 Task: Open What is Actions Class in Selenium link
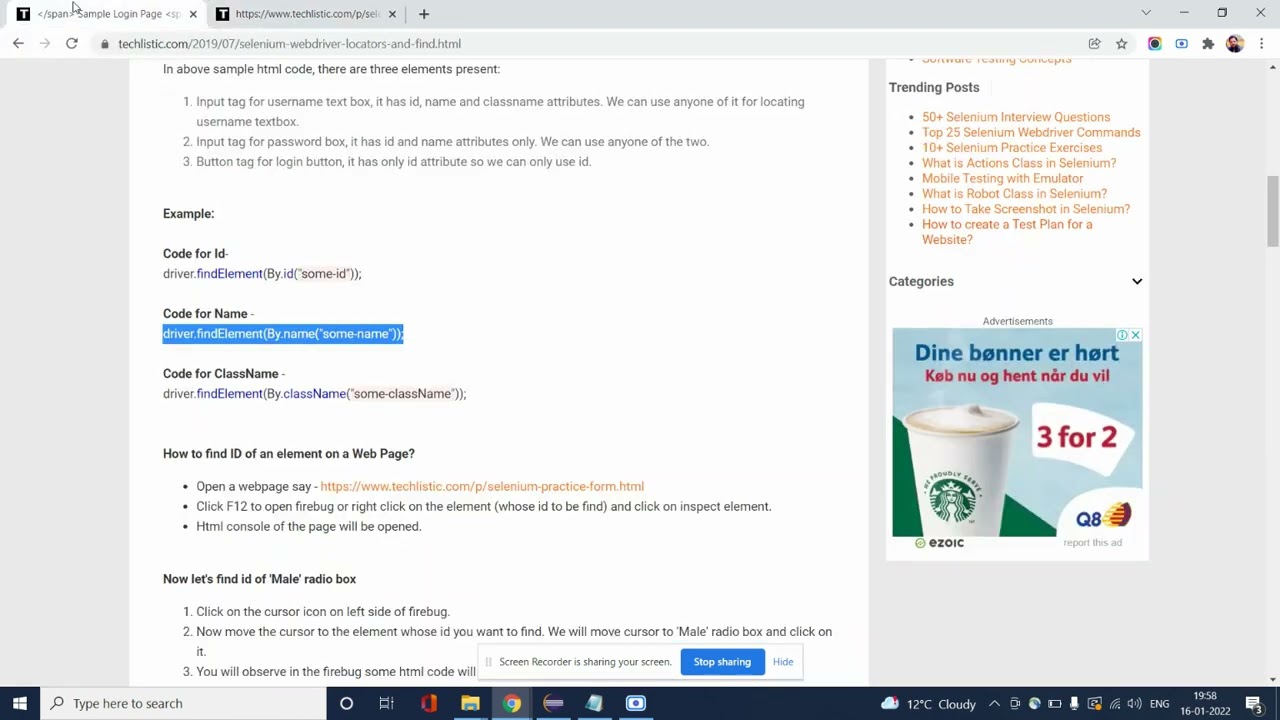click(x=1018, y=163)
